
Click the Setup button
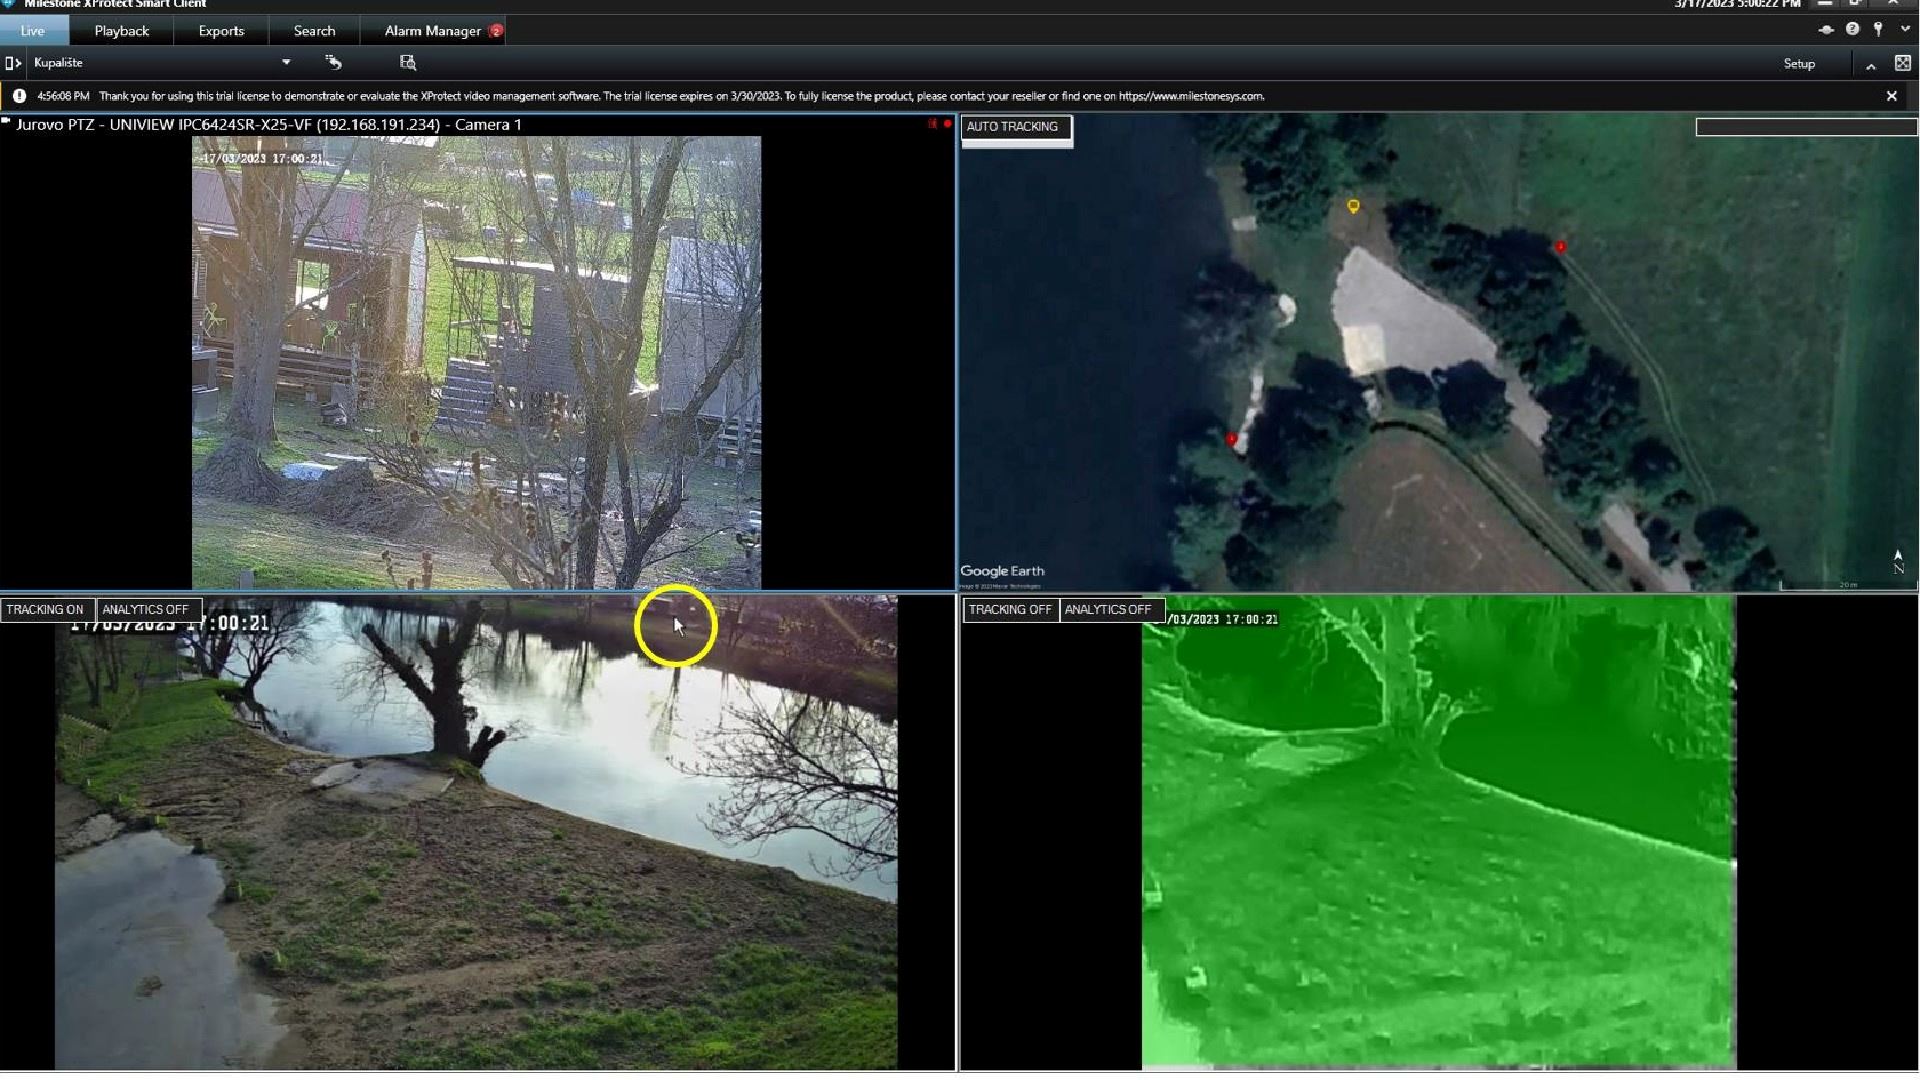(x=1799, y=64)
